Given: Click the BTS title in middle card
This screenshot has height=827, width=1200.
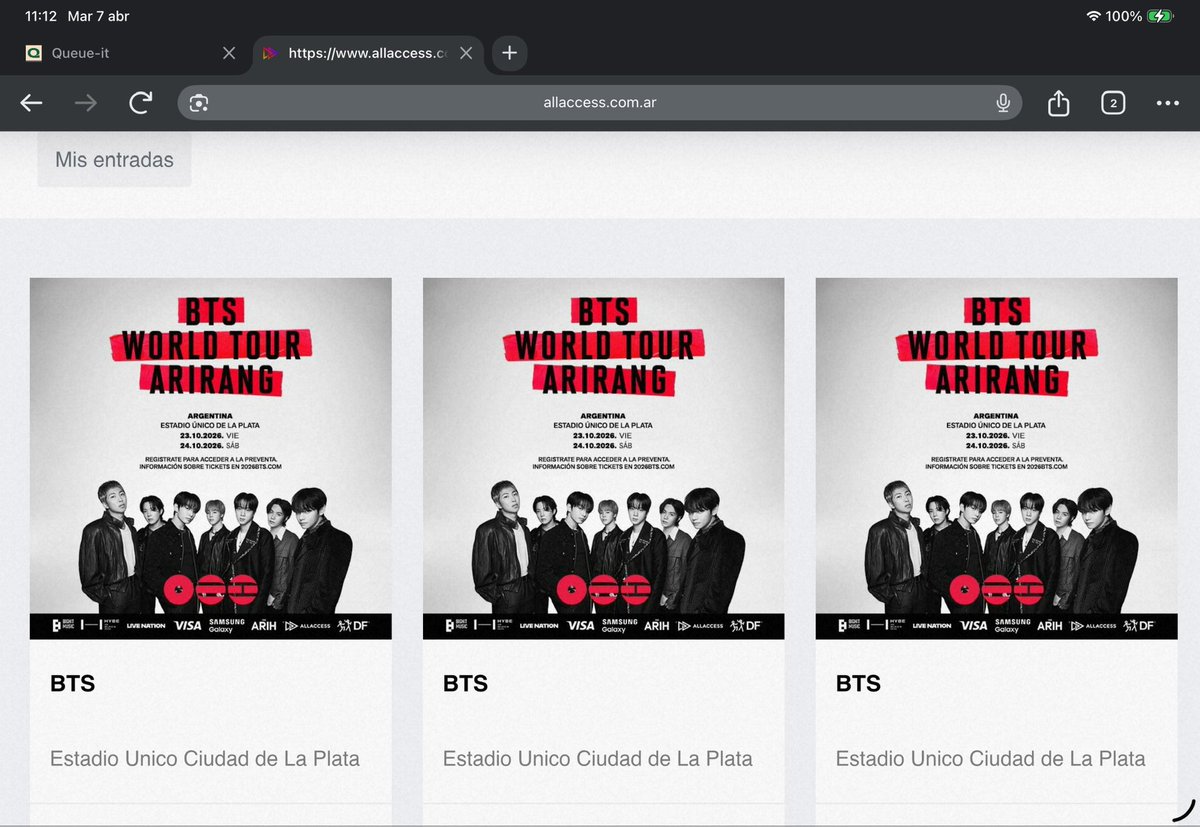Looking at the screenshot, I should 466,684.
